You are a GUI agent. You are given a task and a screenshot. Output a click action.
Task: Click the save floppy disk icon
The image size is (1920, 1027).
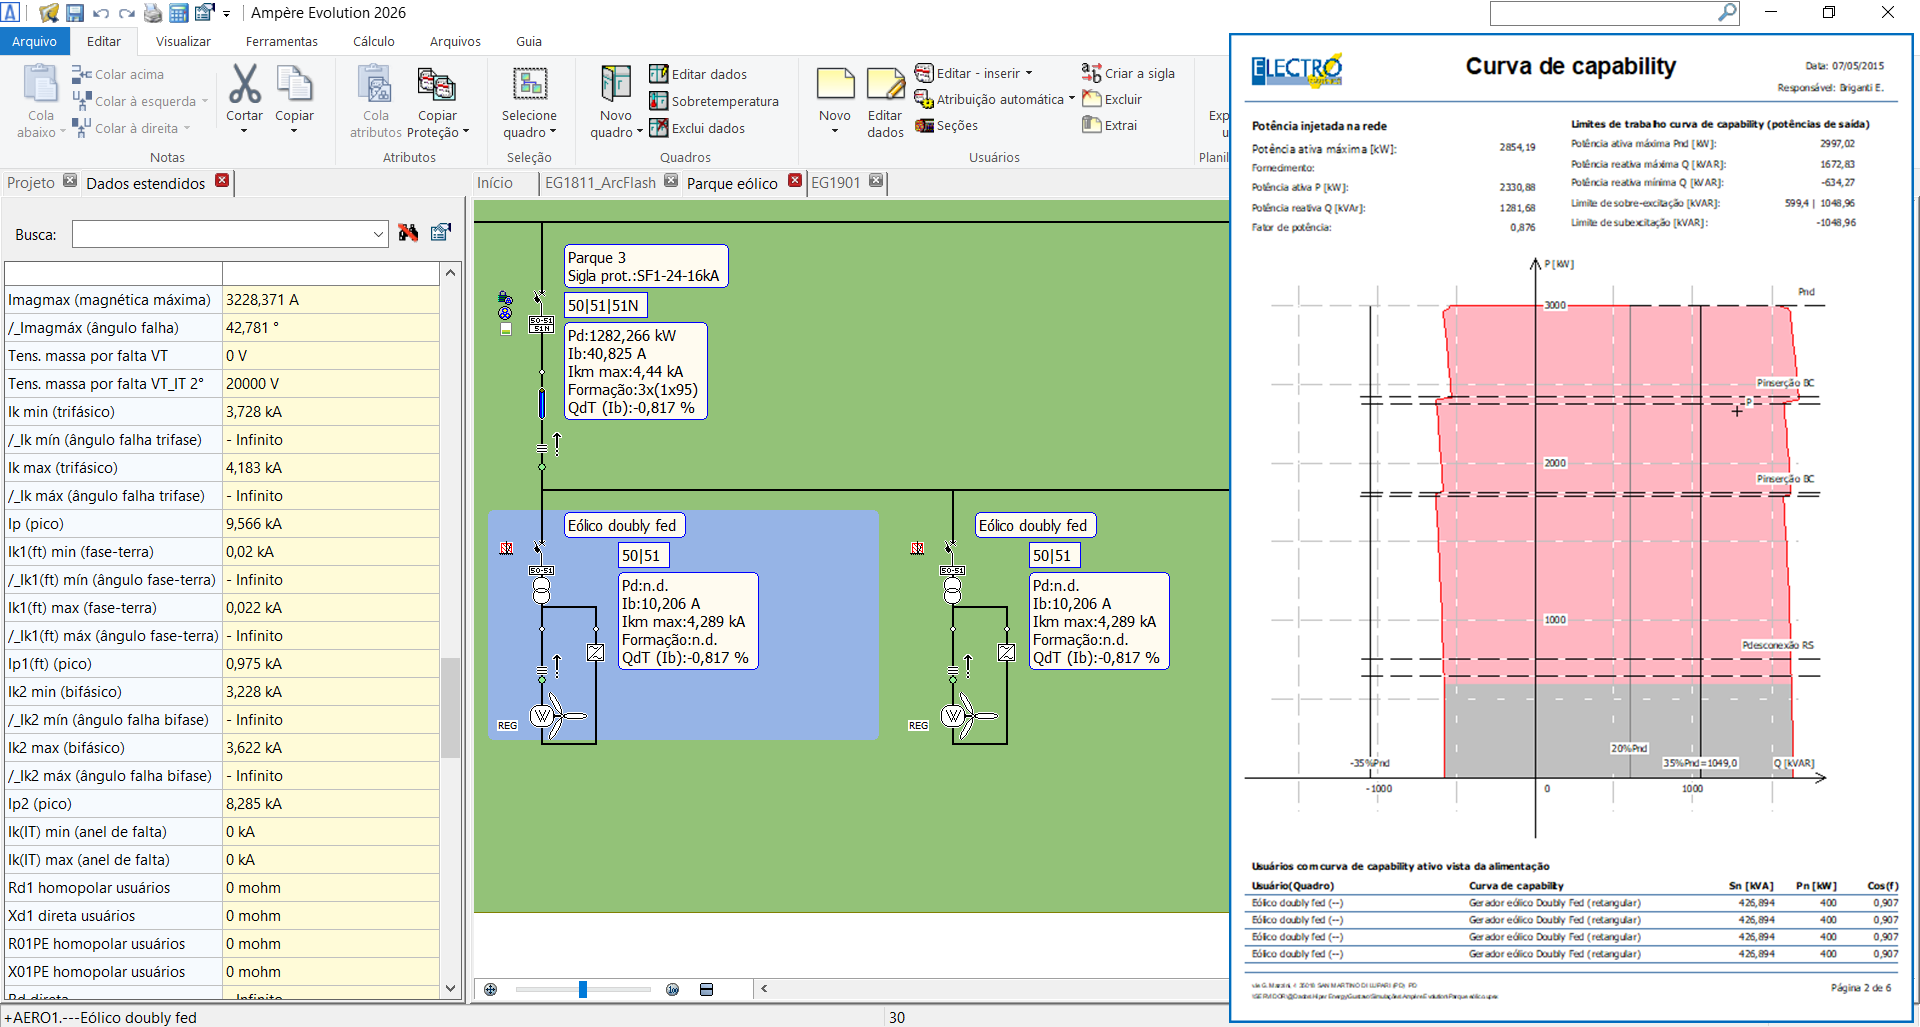[75, 13]
